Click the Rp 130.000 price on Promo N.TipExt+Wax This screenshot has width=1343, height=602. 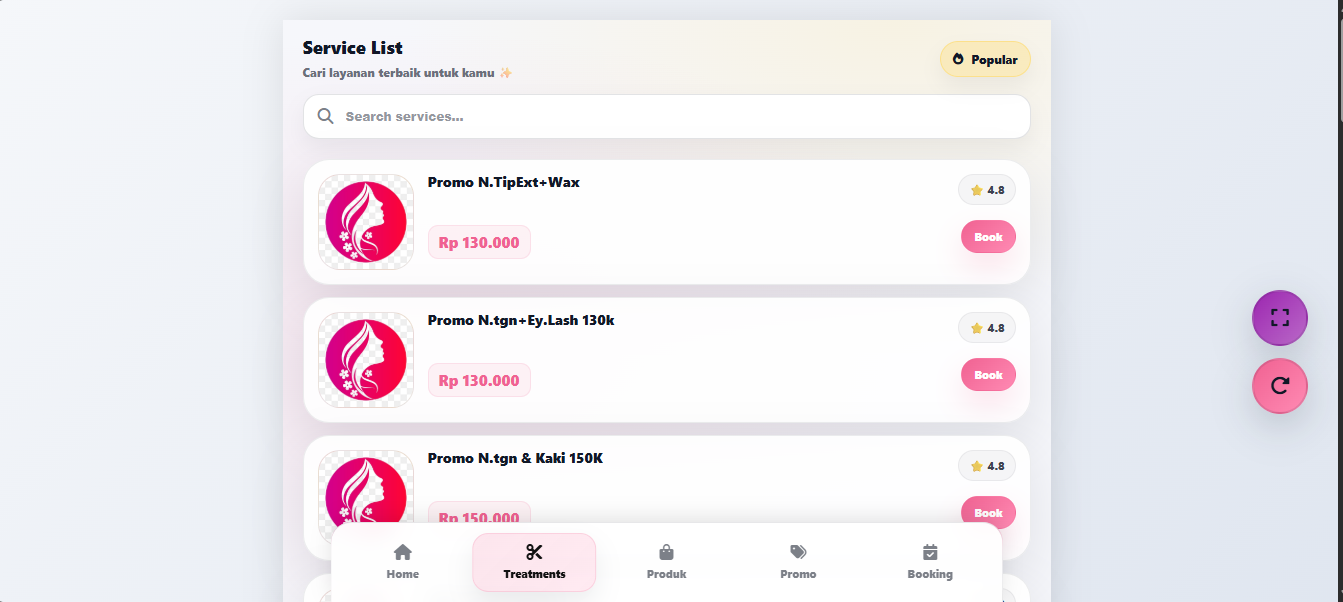coord(479,242)
